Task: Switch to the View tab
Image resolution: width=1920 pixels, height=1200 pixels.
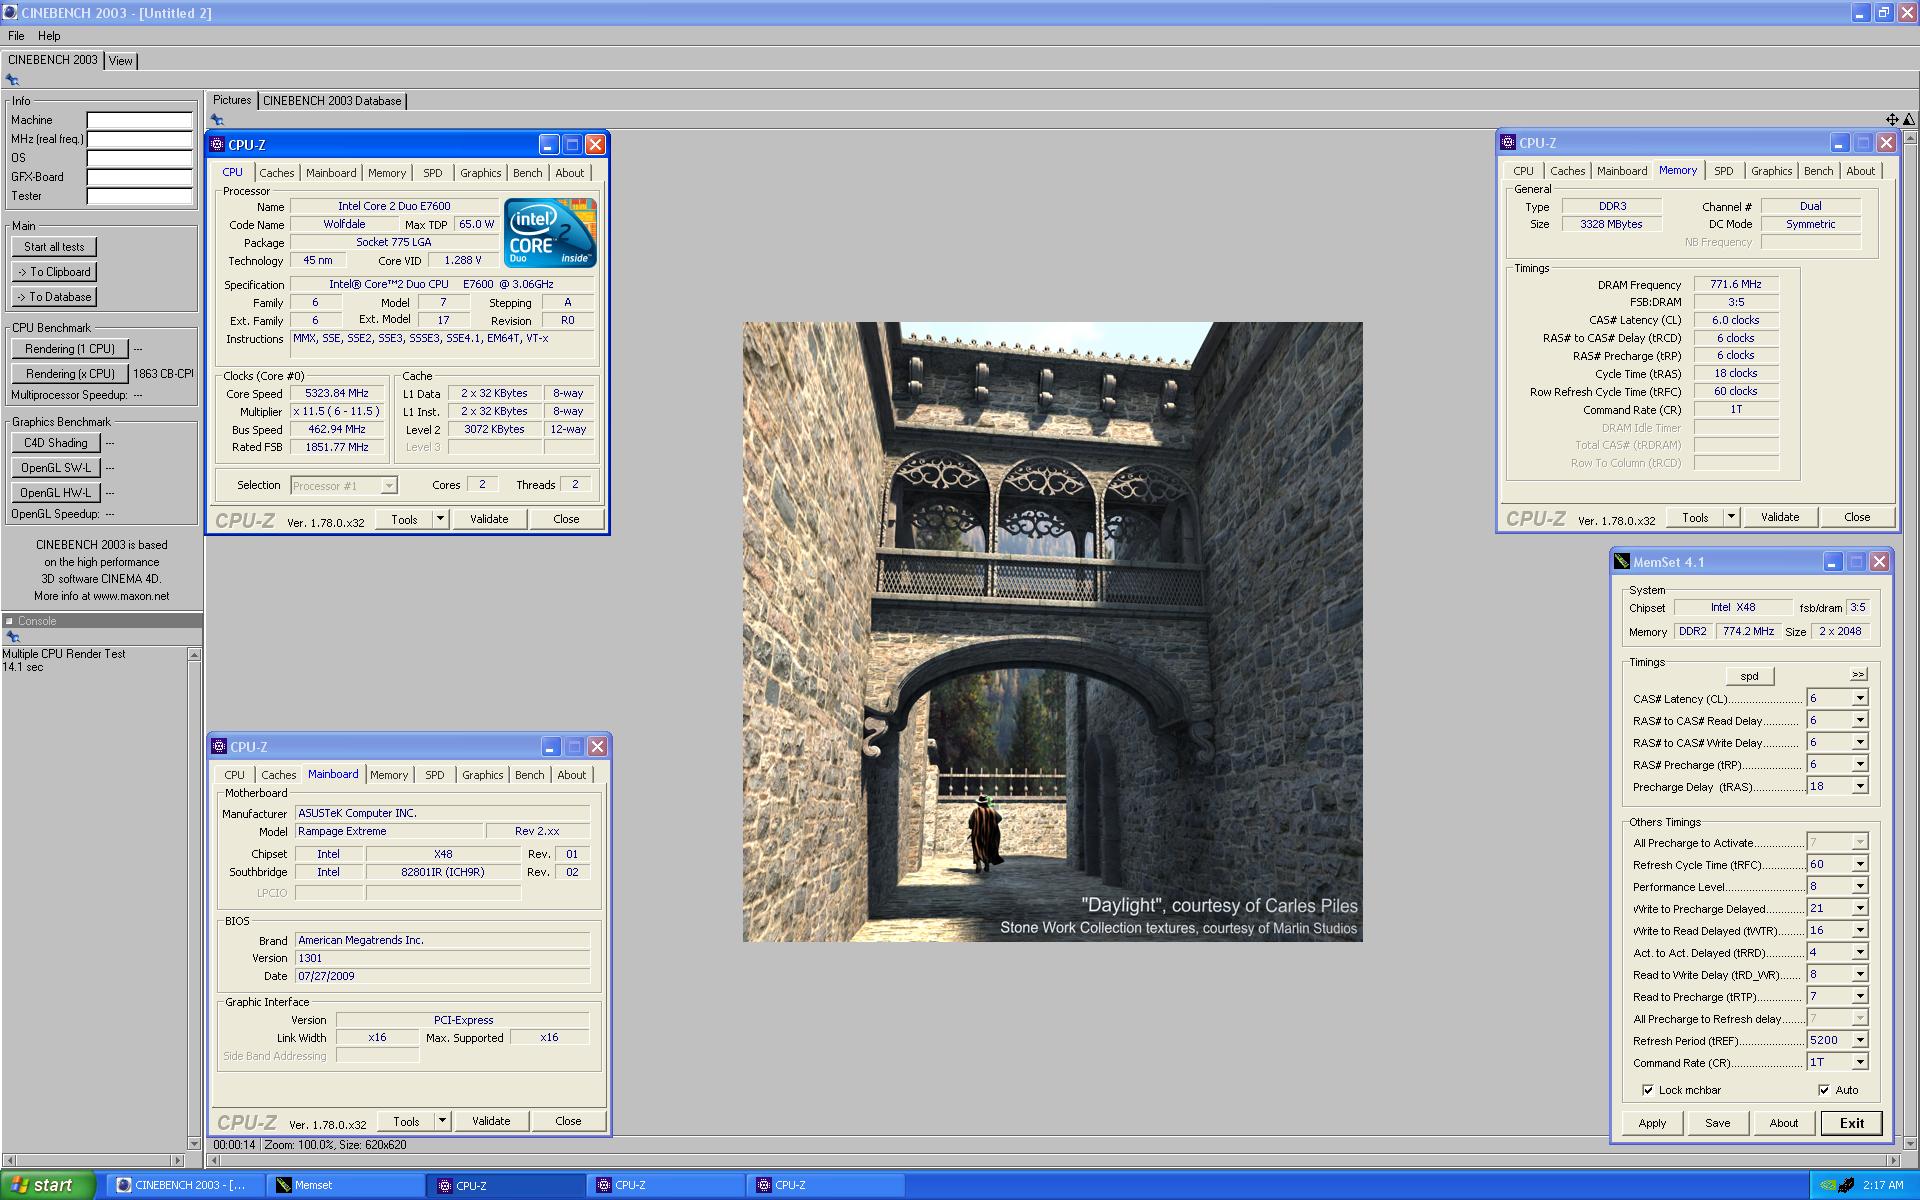Action: (120, 61)
